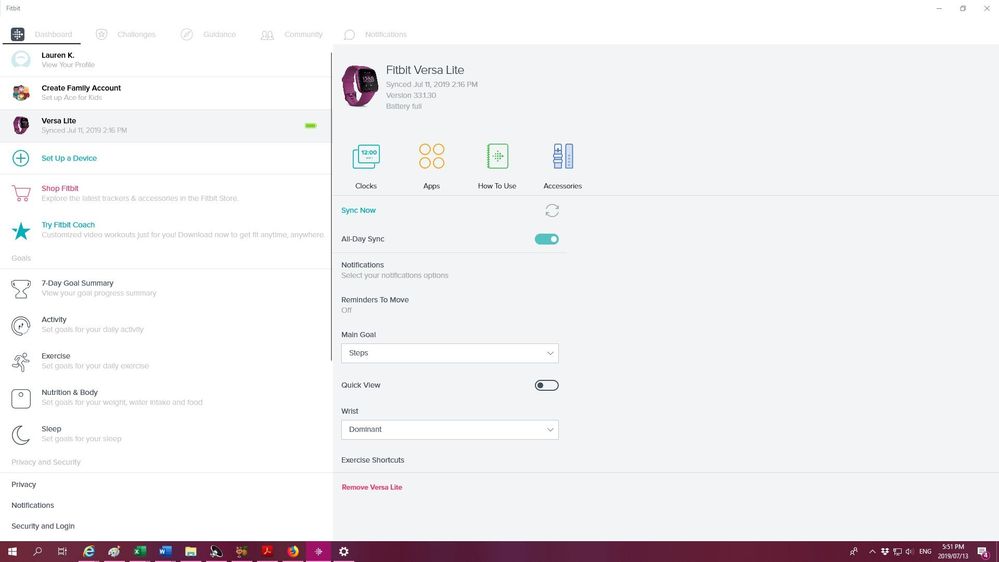Open the Apps gallery icon
The image size is (999, 562).
click(431, 156)
